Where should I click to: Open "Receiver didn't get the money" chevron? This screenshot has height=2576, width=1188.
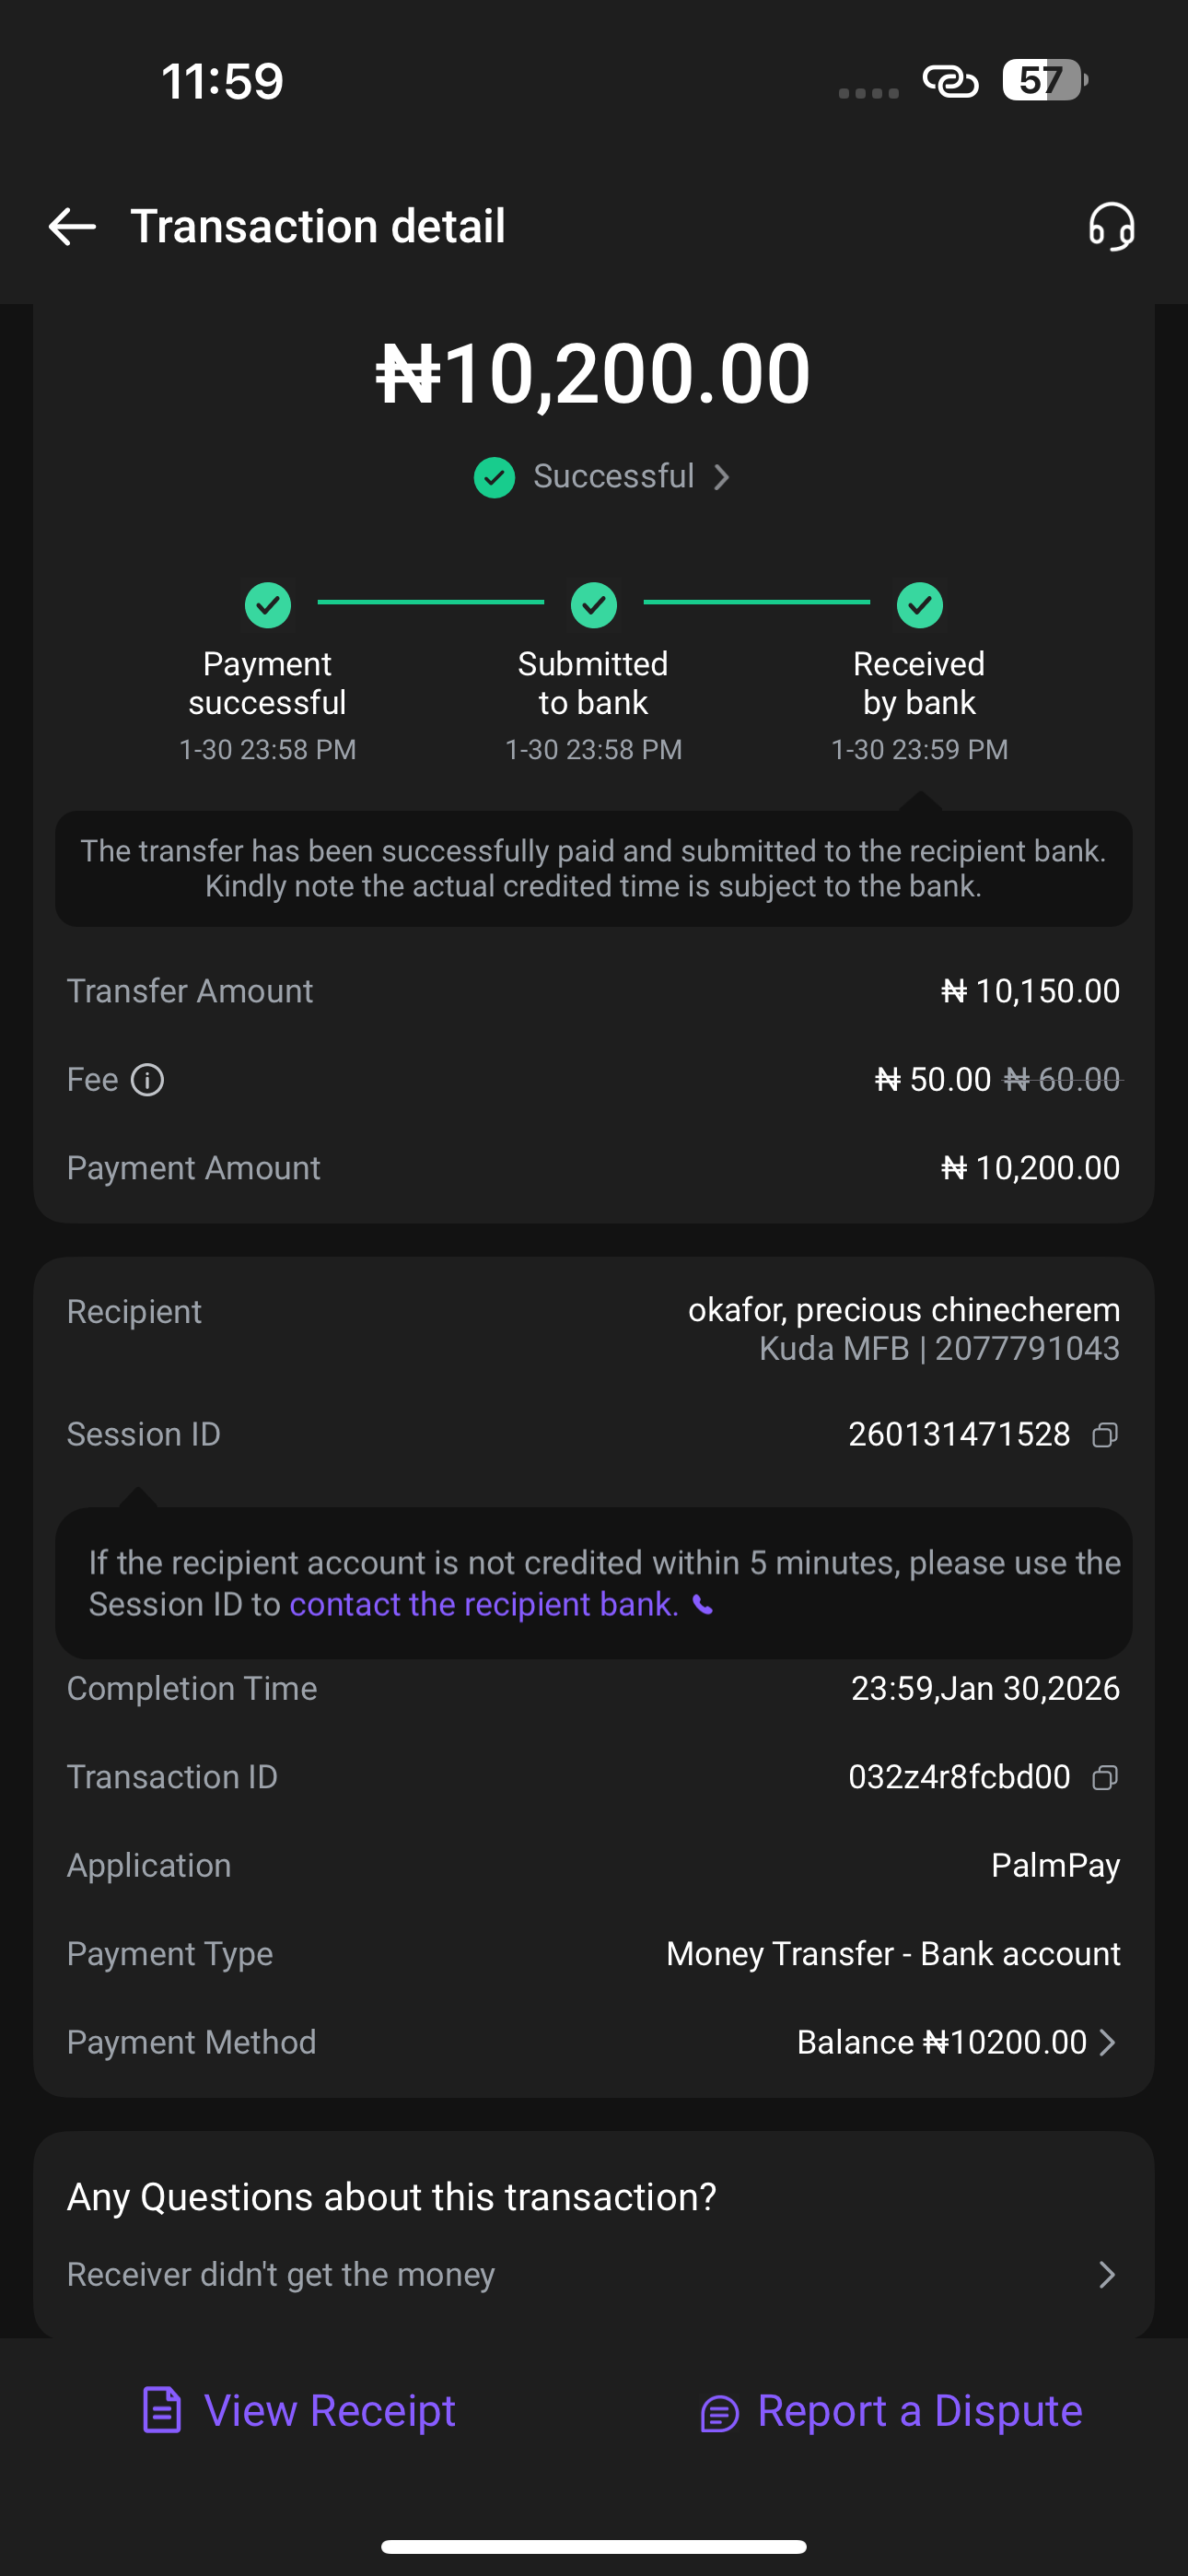1107,2275
